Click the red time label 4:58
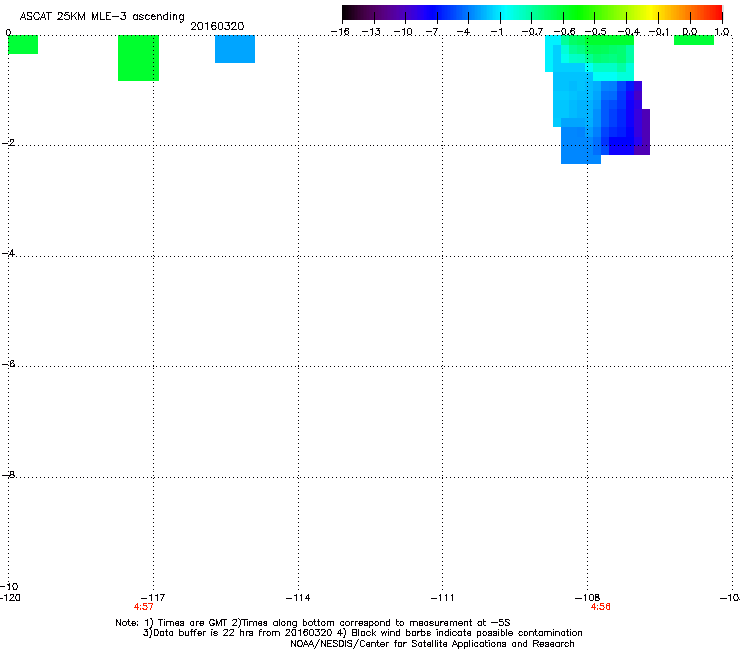740x650 pixels. [600, 607]
